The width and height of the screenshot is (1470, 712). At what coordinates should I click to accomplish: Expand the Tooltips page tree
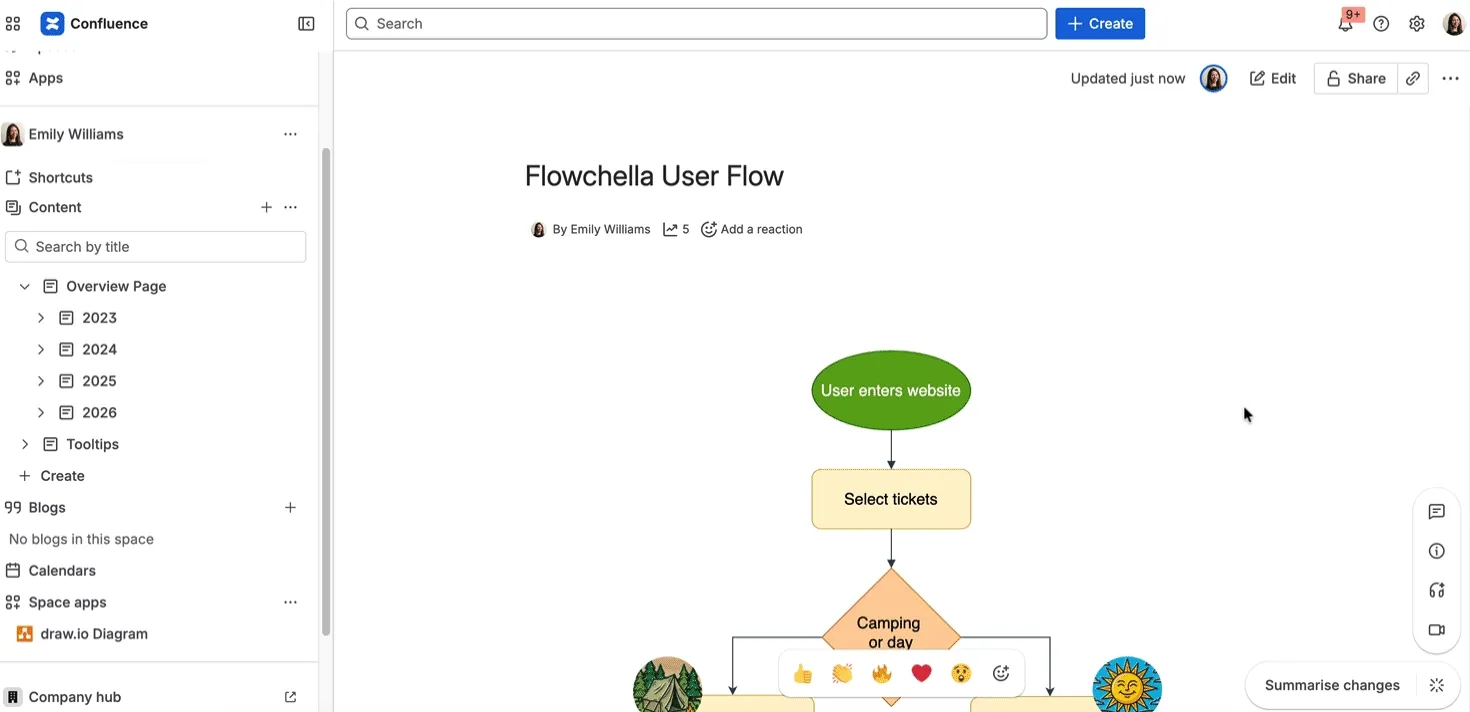[x=25, y=444]
